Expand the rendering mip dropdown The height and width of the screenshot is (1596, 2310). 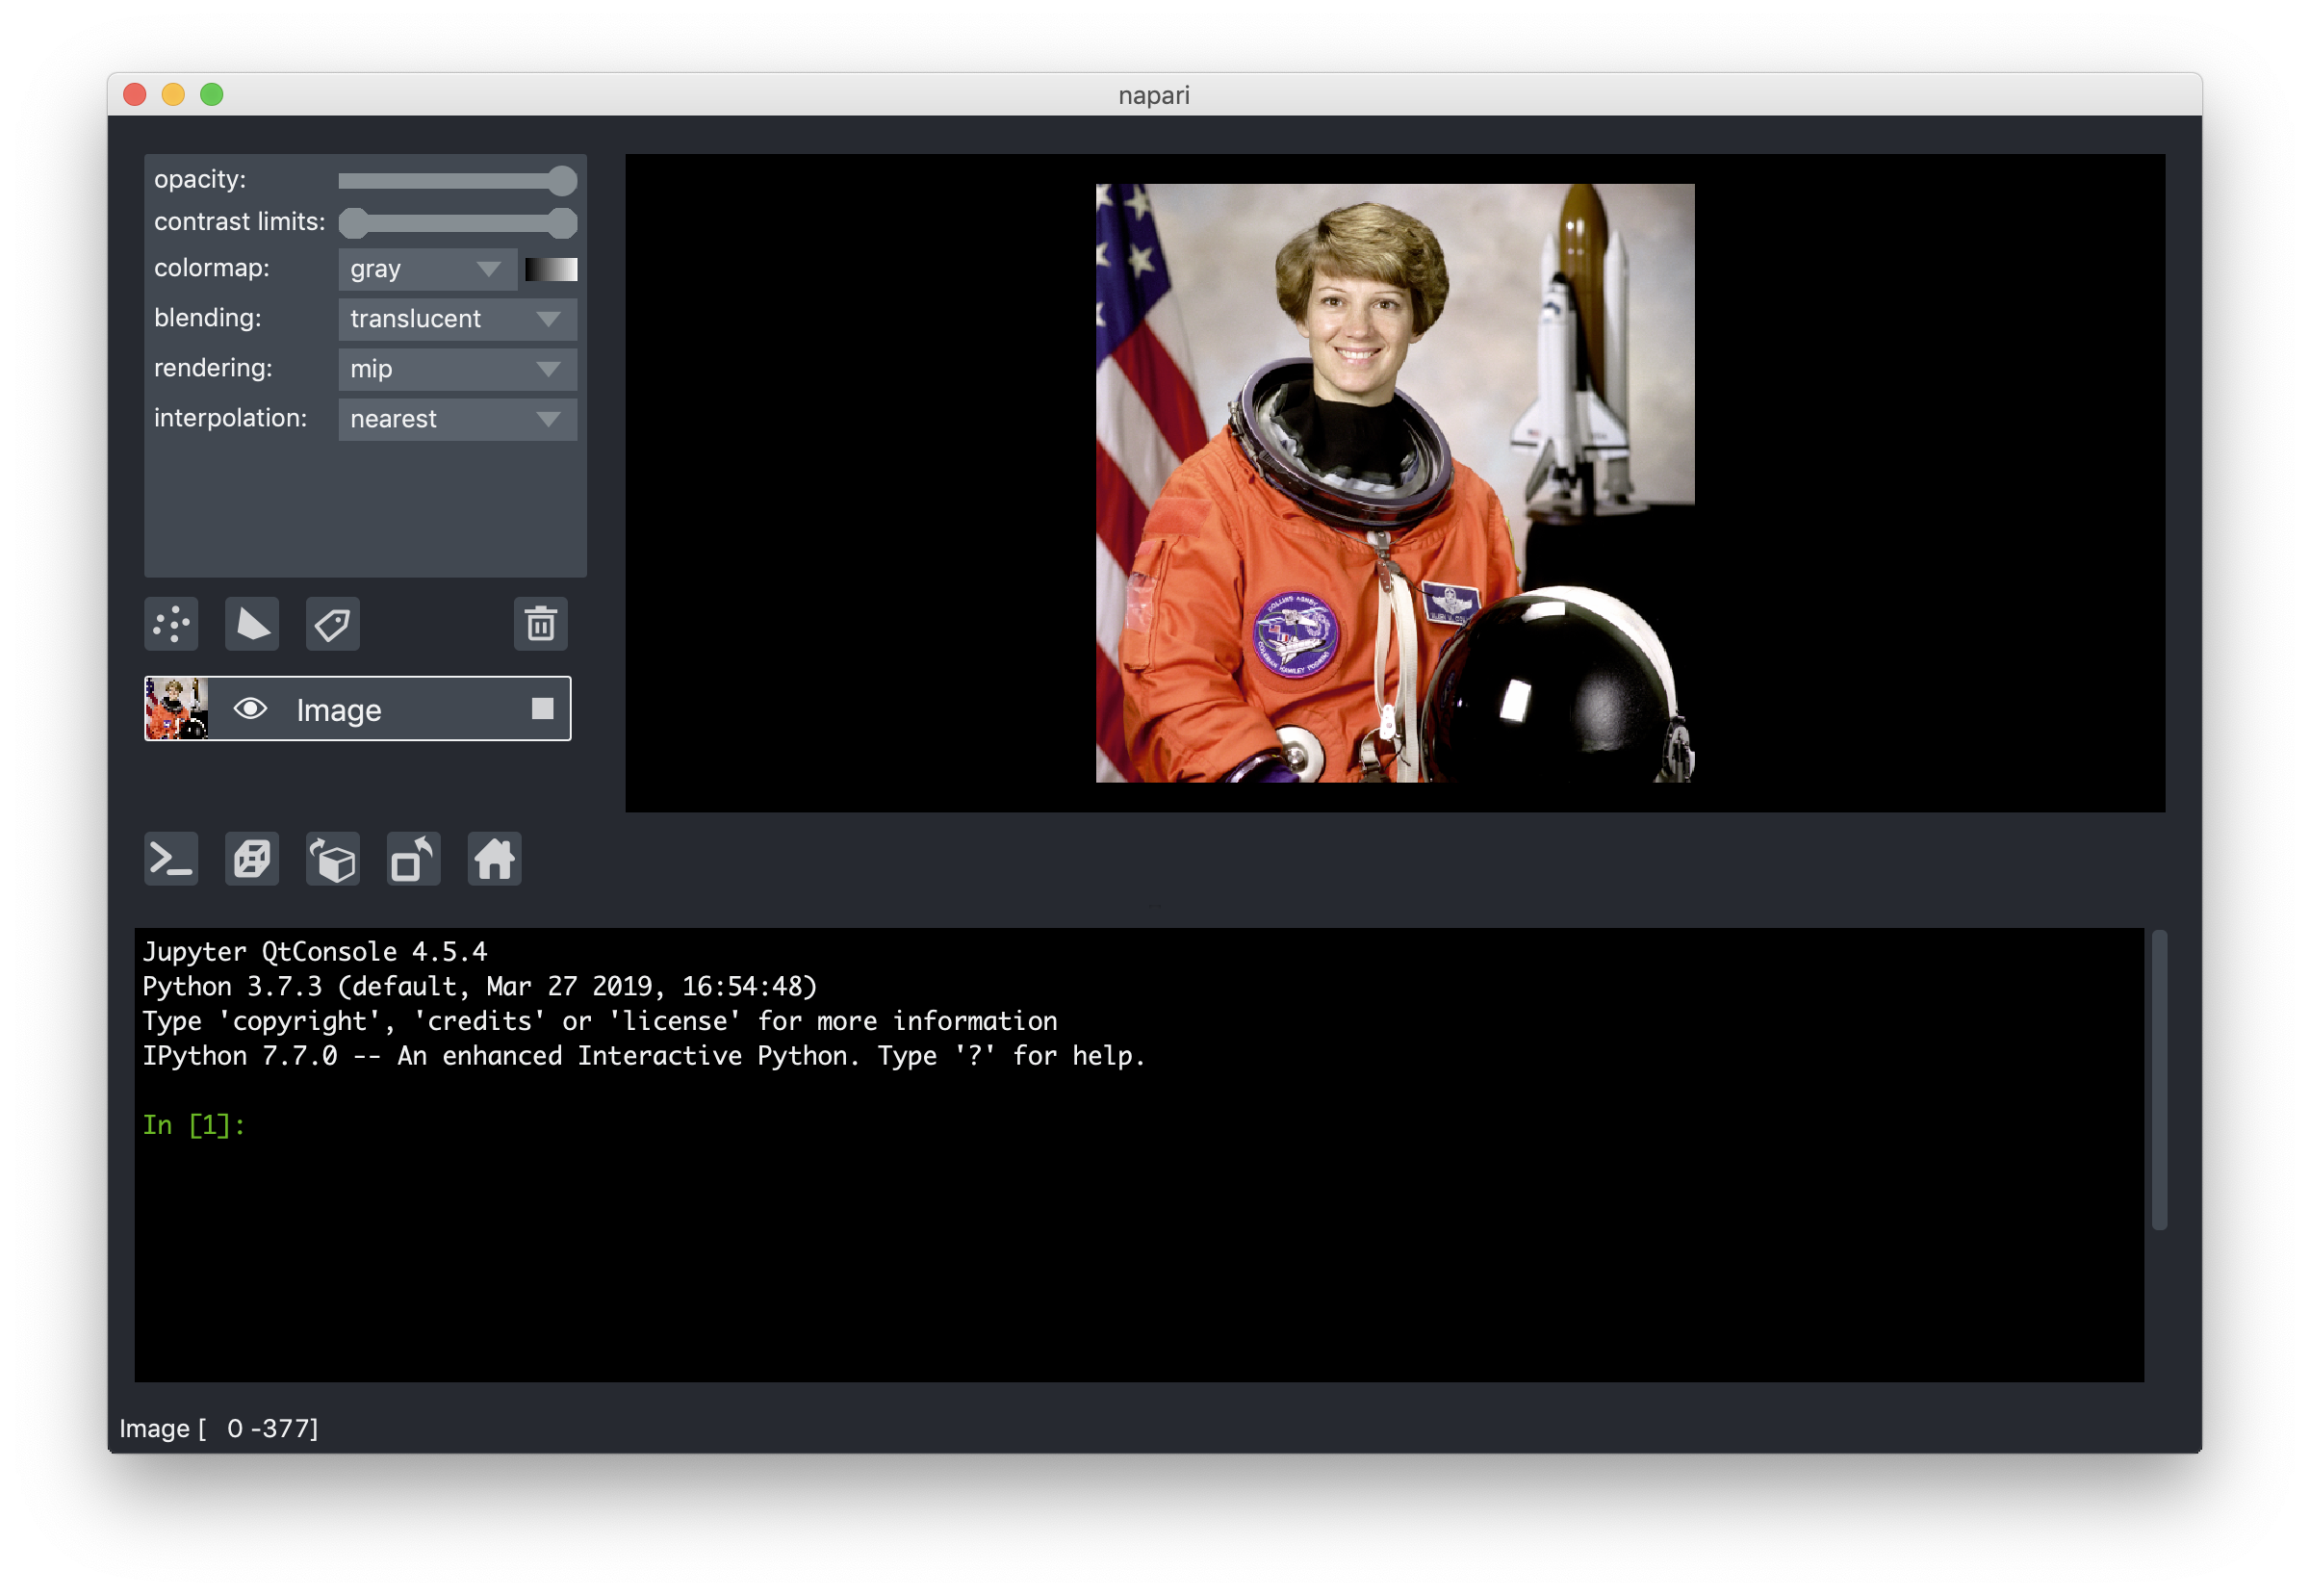[x=457, y=369]
